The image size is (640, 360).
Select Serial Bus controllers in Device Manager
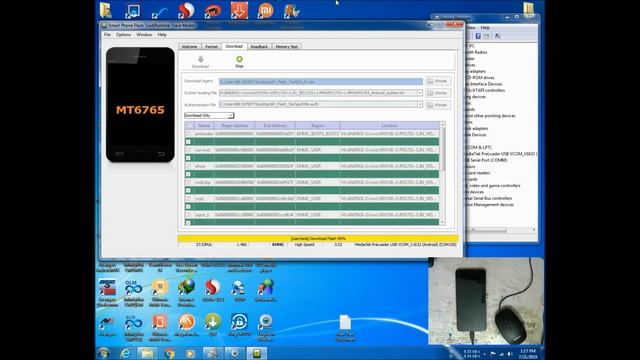point(489,198)
